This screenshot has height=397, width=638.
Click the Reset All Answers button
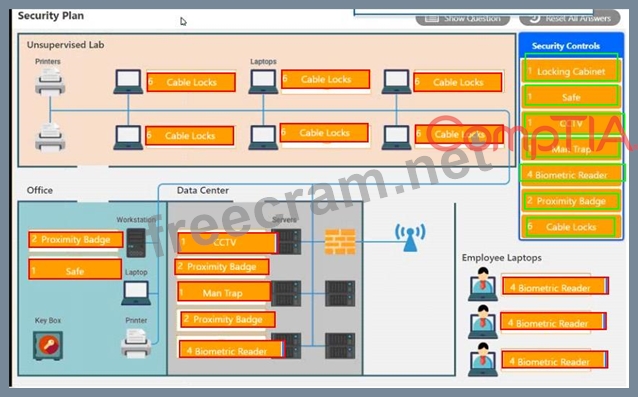point(570,18)
